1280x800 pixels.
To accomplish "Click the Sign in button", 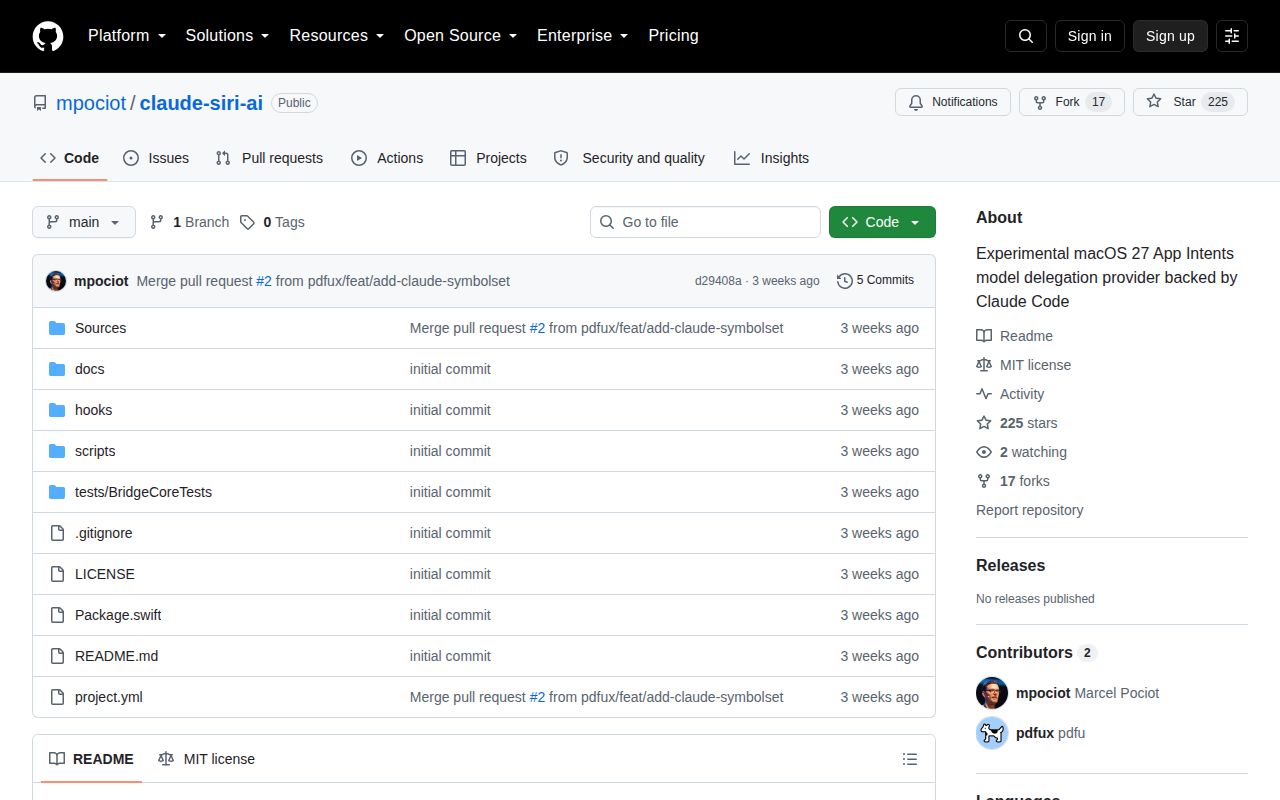I will 1089,36.
